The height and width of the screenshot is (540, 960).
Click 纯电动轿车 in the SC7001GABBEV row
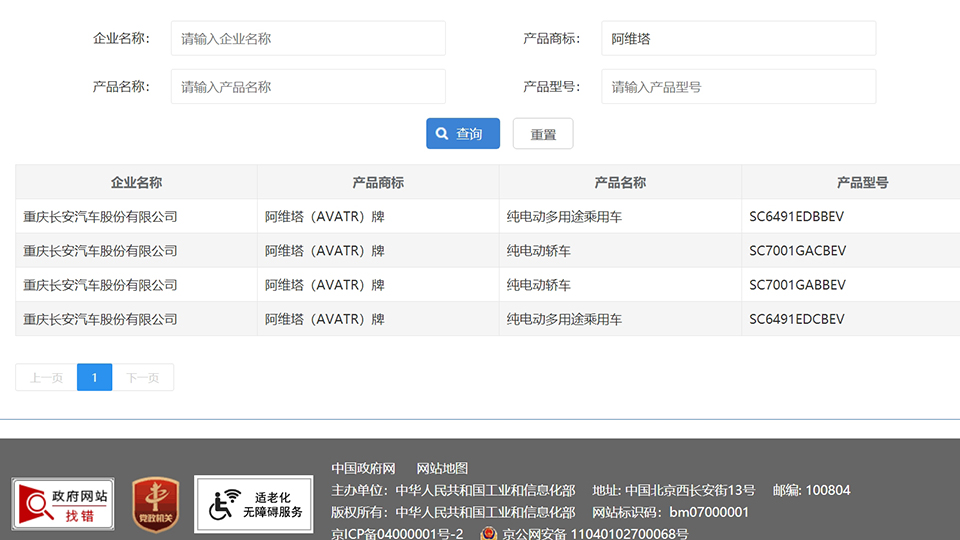(x=538, y=285)
